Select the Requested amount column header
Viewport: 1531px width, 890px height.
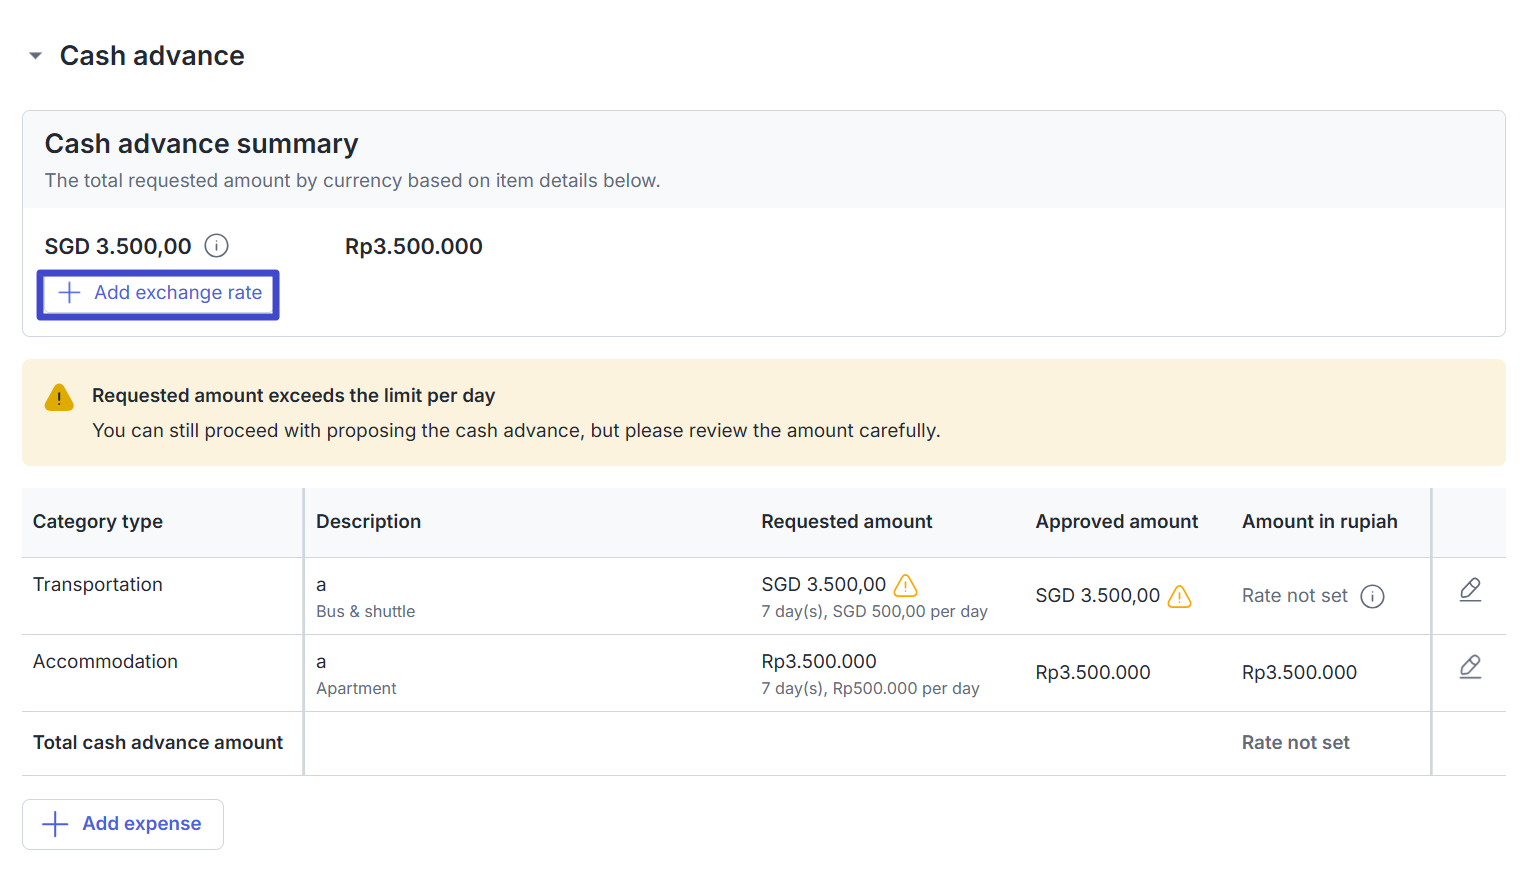[x=846, y=522]
